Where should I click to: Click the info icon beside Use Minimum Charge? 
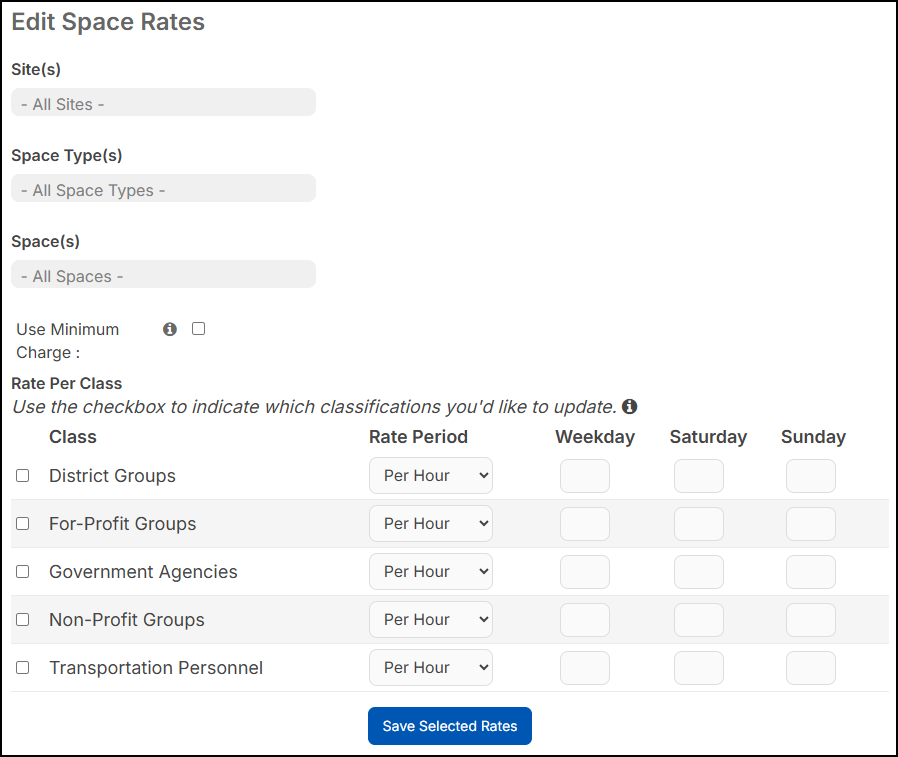[170, 329]
